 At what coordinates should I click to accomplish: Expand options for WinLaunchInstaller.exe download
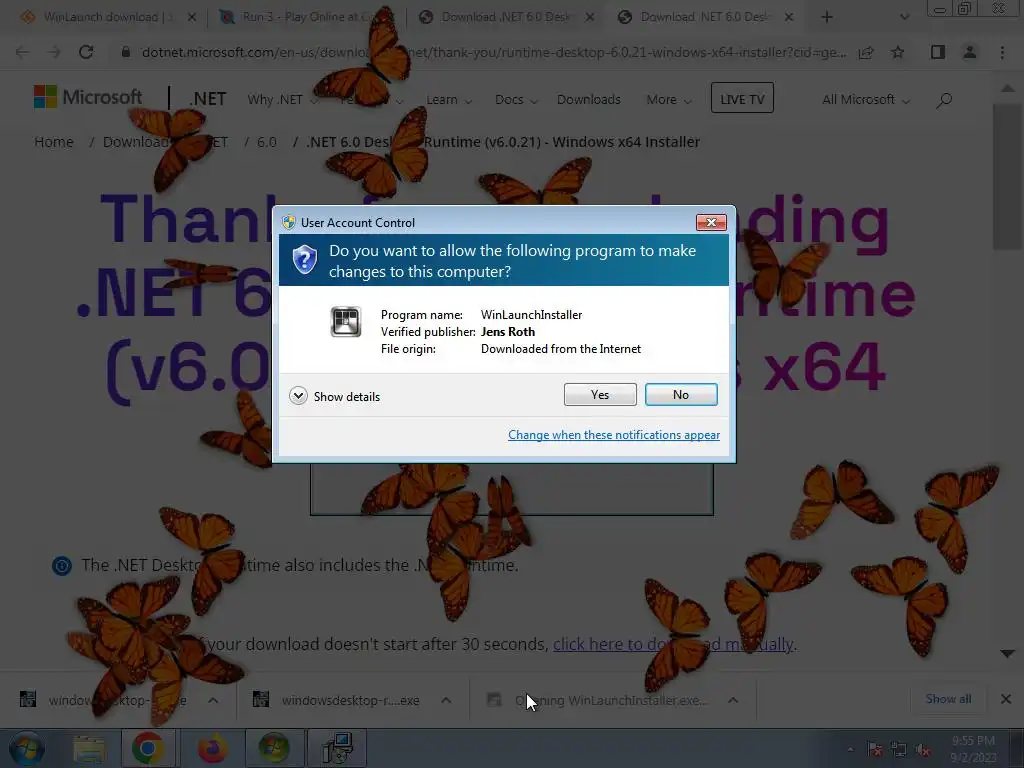tap(733, 700)
